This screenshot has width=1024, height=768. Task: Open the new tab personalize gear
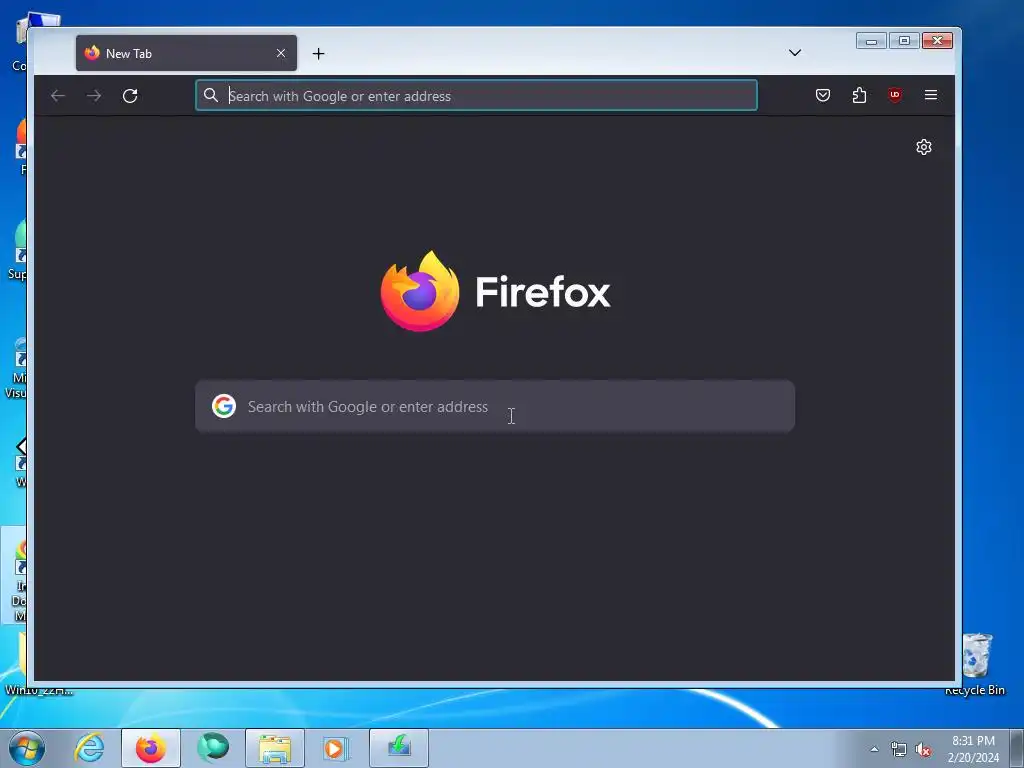[923, 147]
